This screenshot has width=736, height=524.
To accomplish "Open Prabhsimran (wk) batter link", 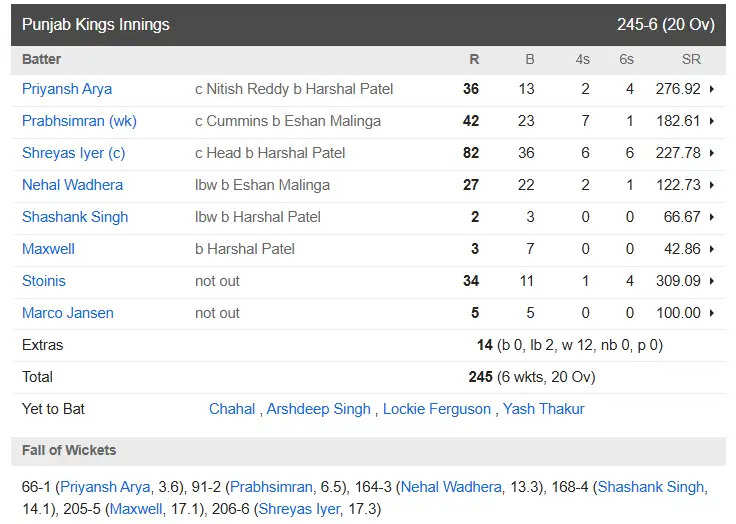I will click(79, 121).
